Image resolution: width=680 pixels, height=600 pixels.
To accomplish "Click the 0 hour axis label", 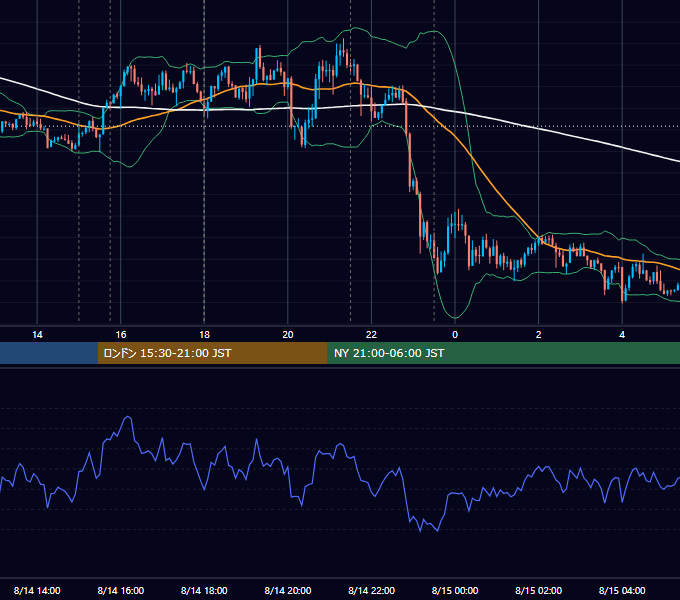I will click(x=455, y=335).
